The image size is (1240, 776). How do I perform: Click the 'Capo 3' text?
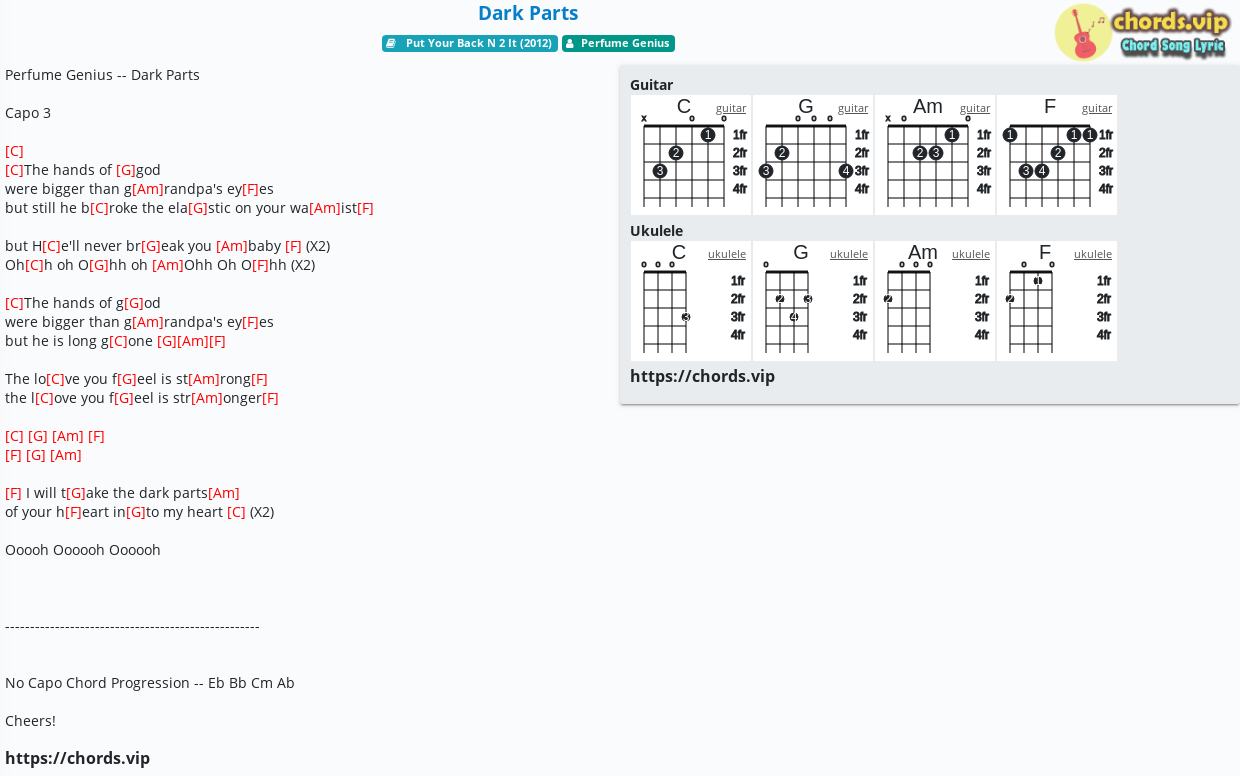coord(28,113)
